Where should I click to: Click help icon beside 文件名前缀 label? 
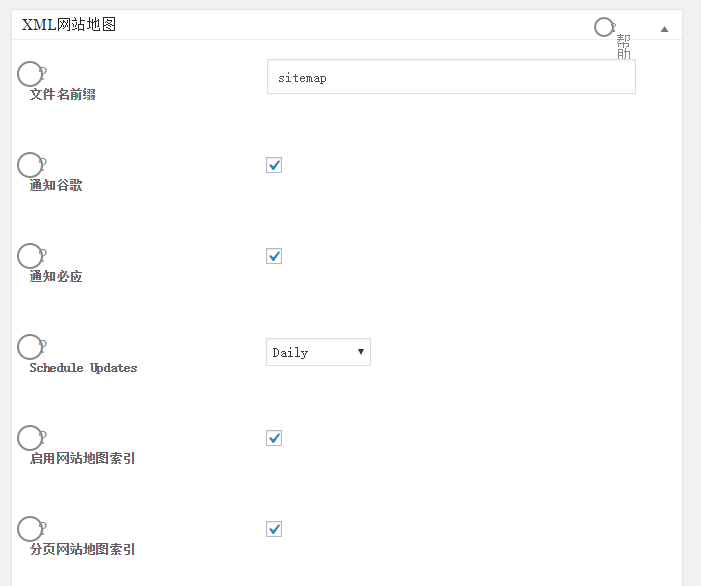30,73
